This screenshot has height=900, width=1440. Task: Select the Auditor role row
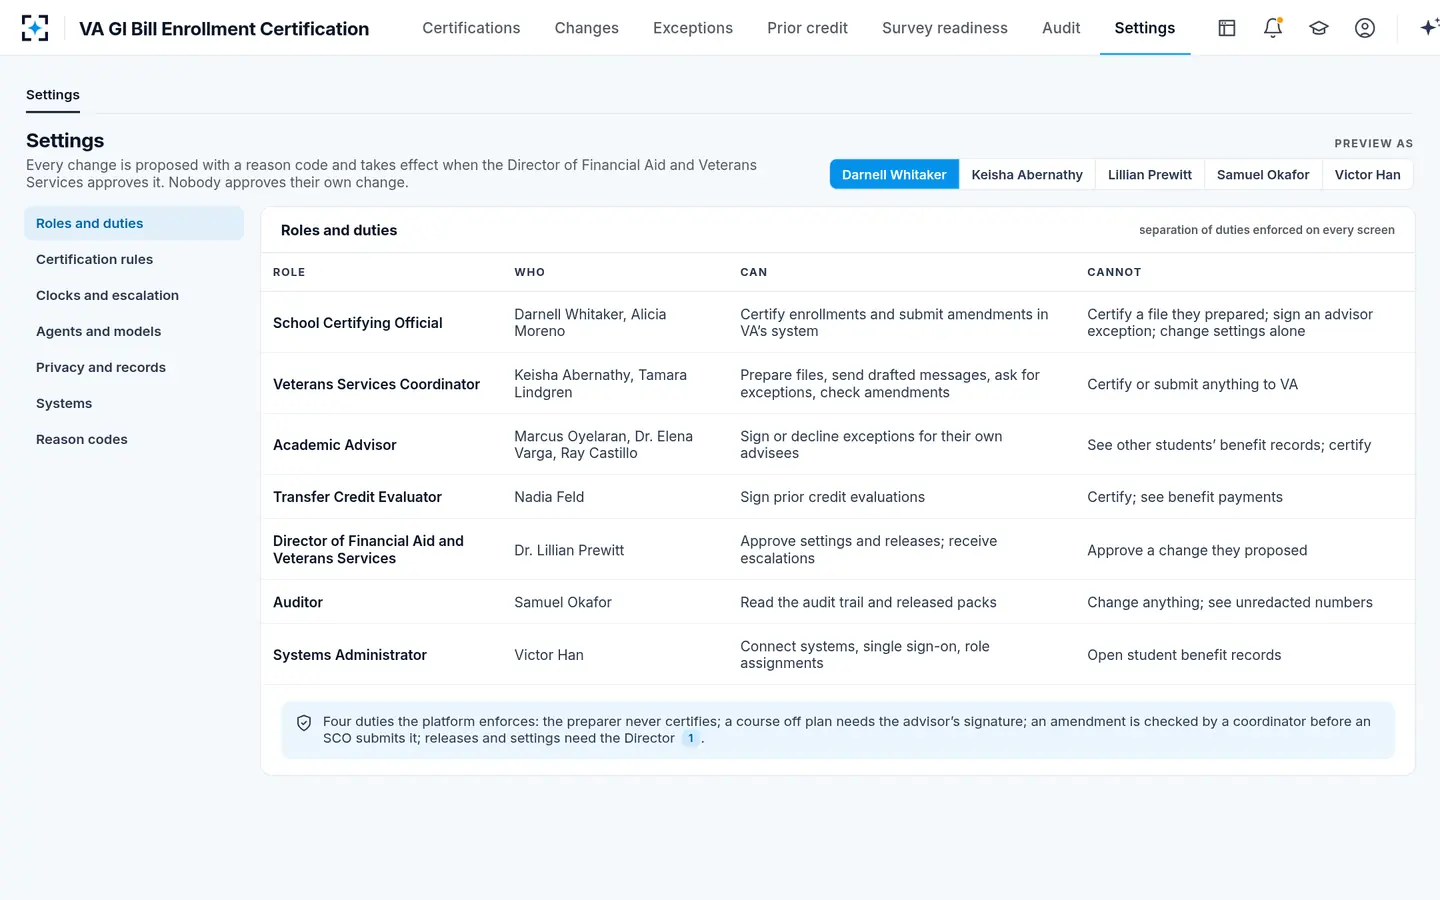tap(838, 602)
